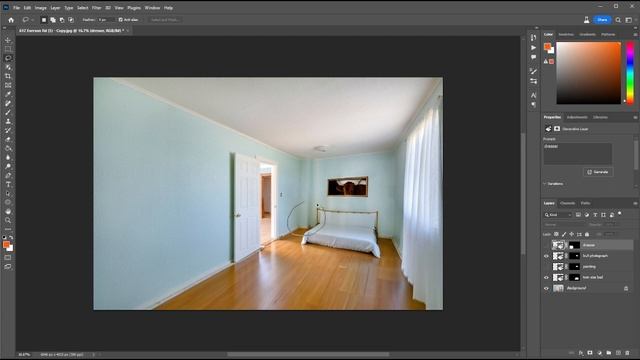Screen dimensions: 640x360
Task: Click the Prompt text field containing dresser
Action: (x=578, y=154)
